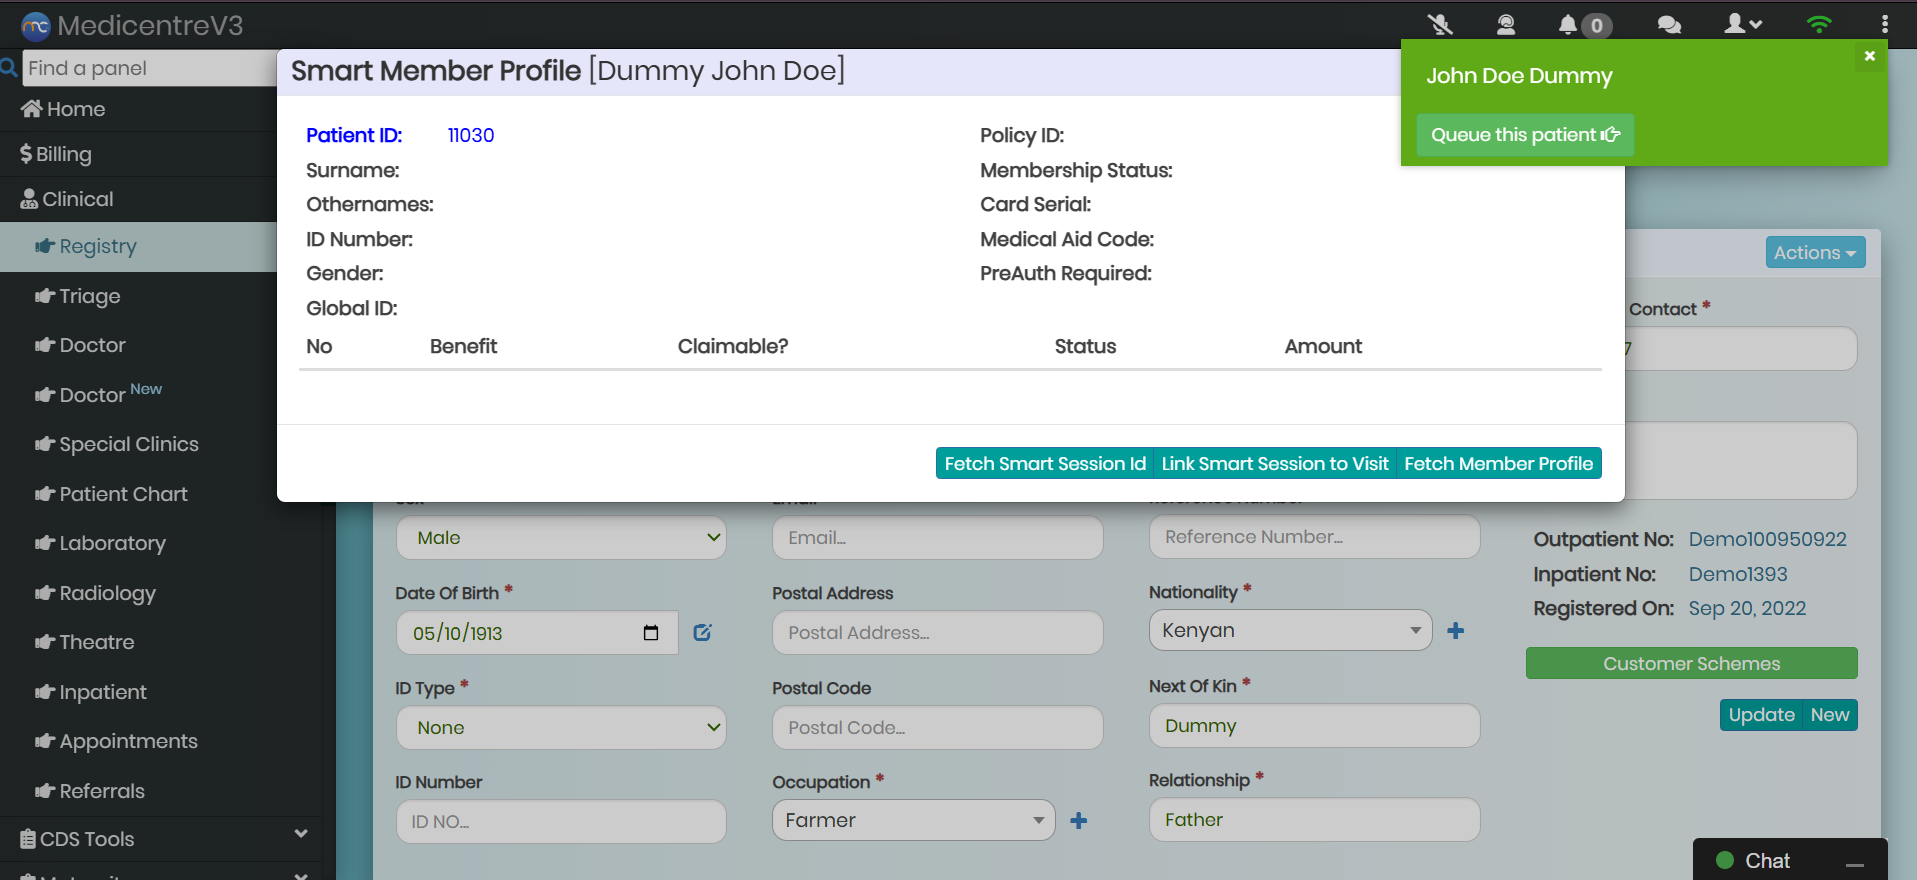Dismiss the John Doe Dummy notification
Screen dimensions: 1917x880
tap(1869, 56)
